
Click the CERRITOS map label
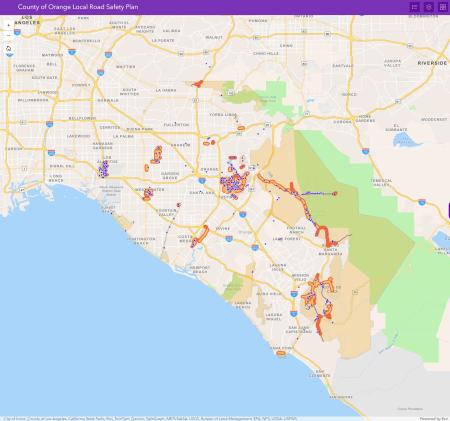pyautogui.click(x=110, y=127)
